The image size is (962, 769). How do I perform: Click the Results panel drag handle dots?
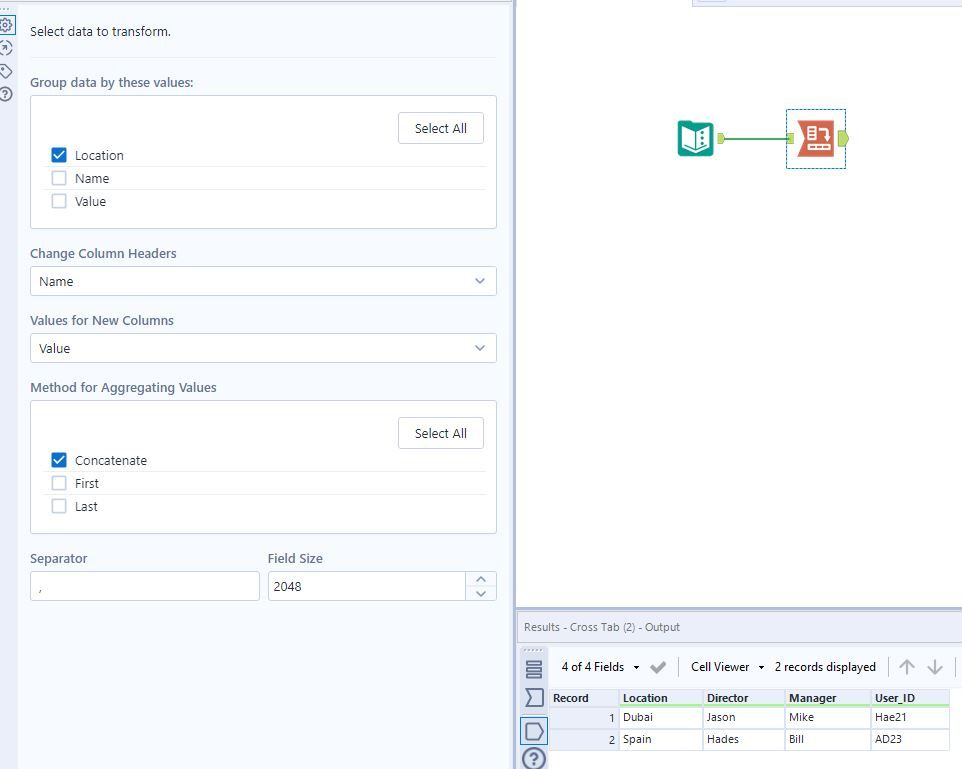click(533, 650)
